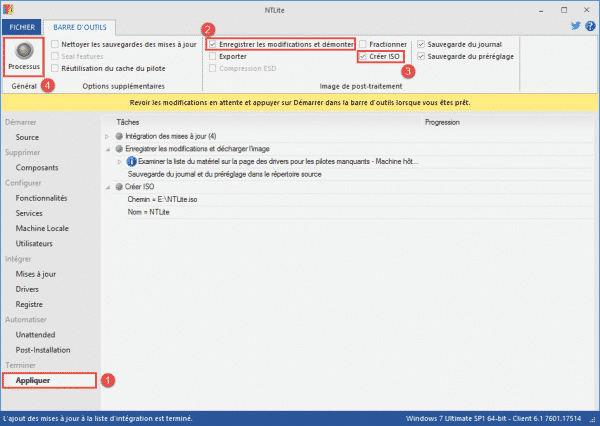Open the Unattended page

click(x=35, y=335)
